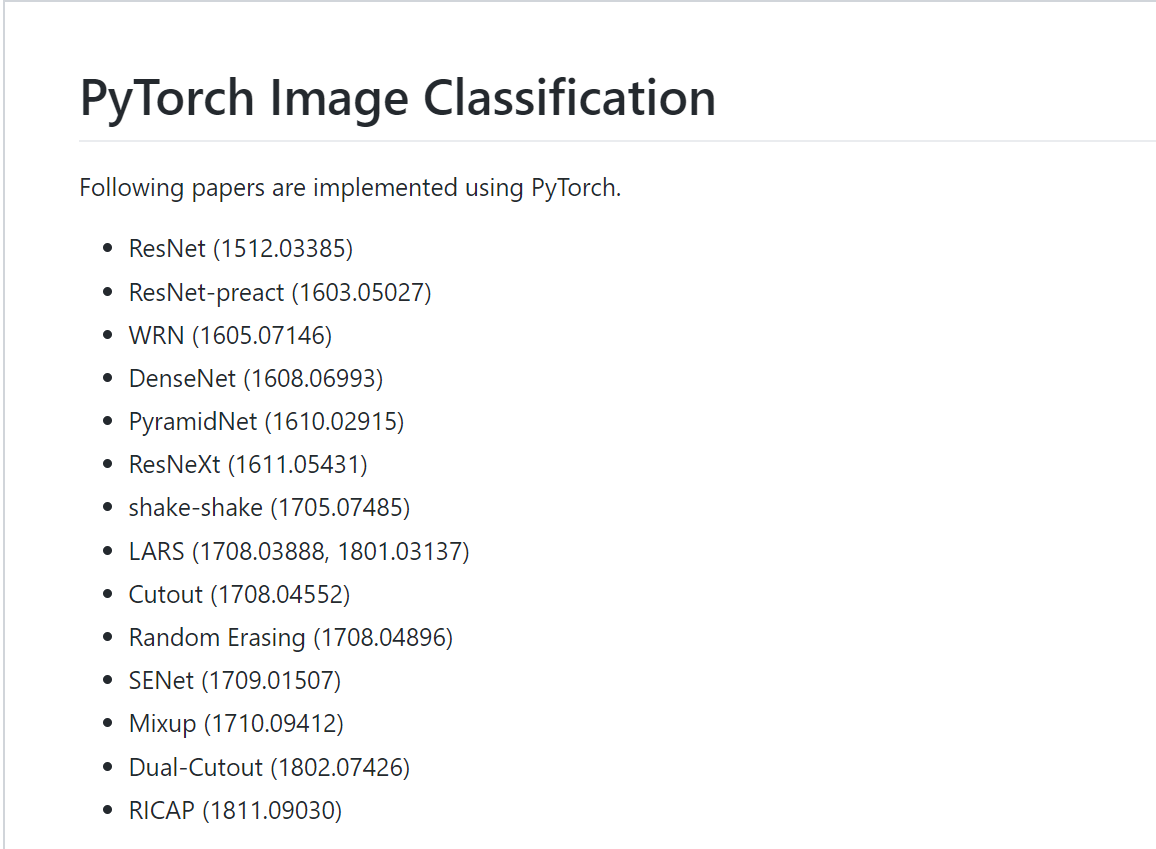Screen dimensions: 1156x849
Task: Click the SENet (1709.01507) list item
Action: click(x=234, y=680)
